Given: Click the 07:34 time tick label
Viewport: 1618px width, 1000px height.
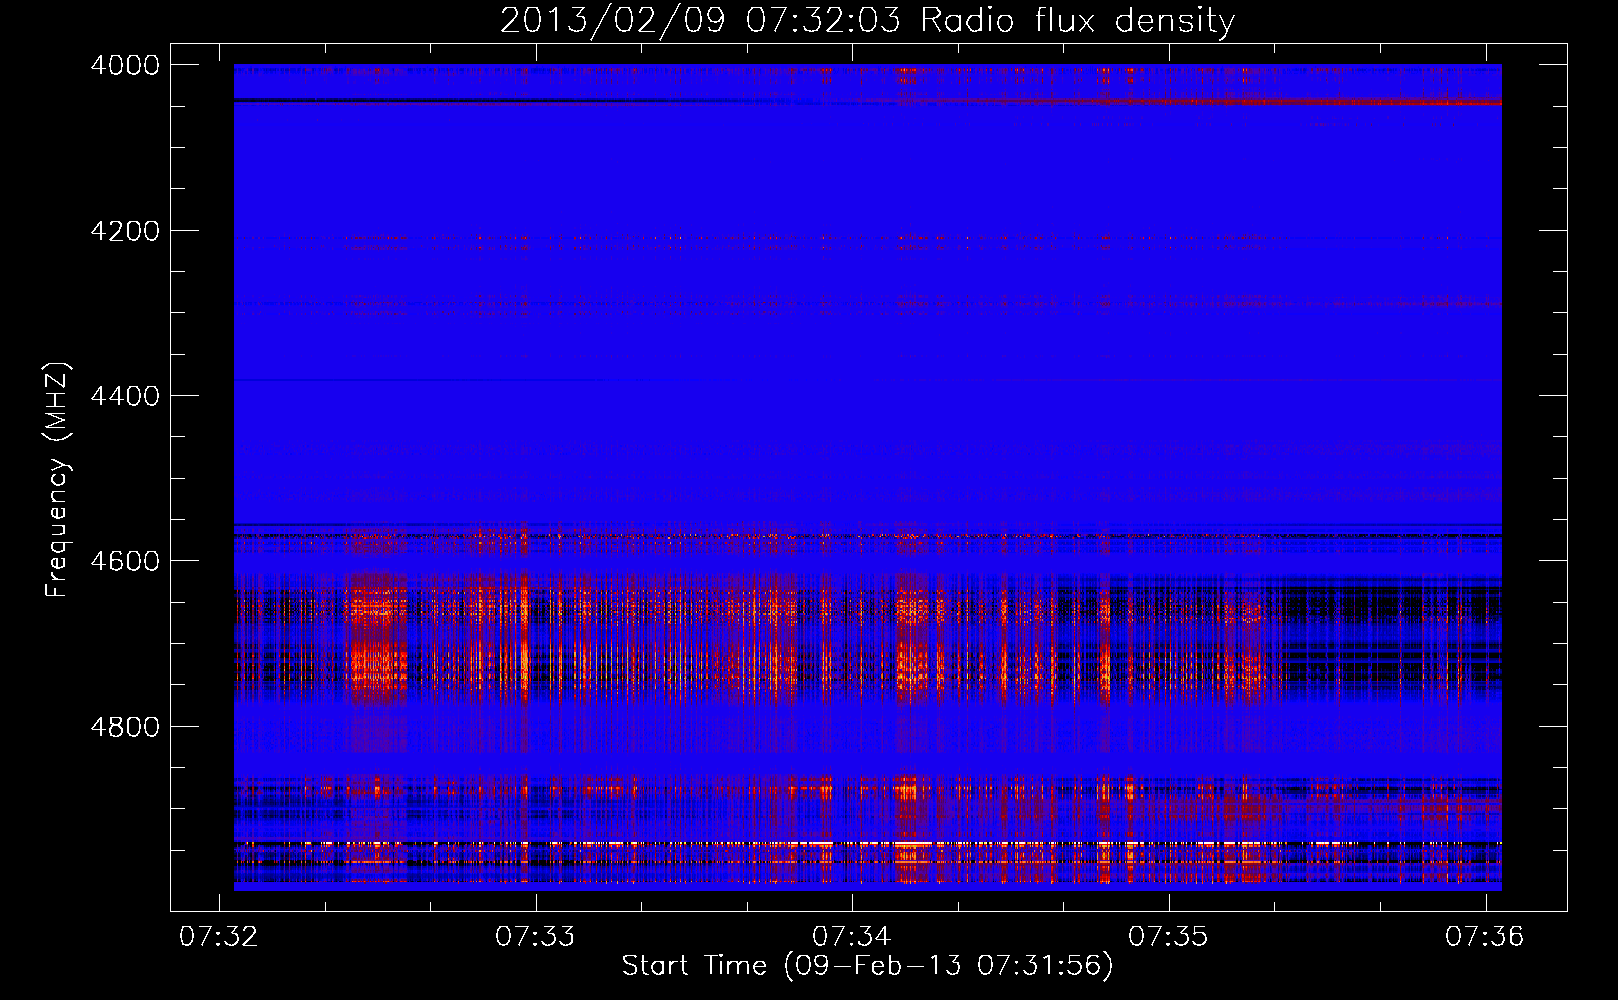Looking at the screenshot, I should (852, 936).
